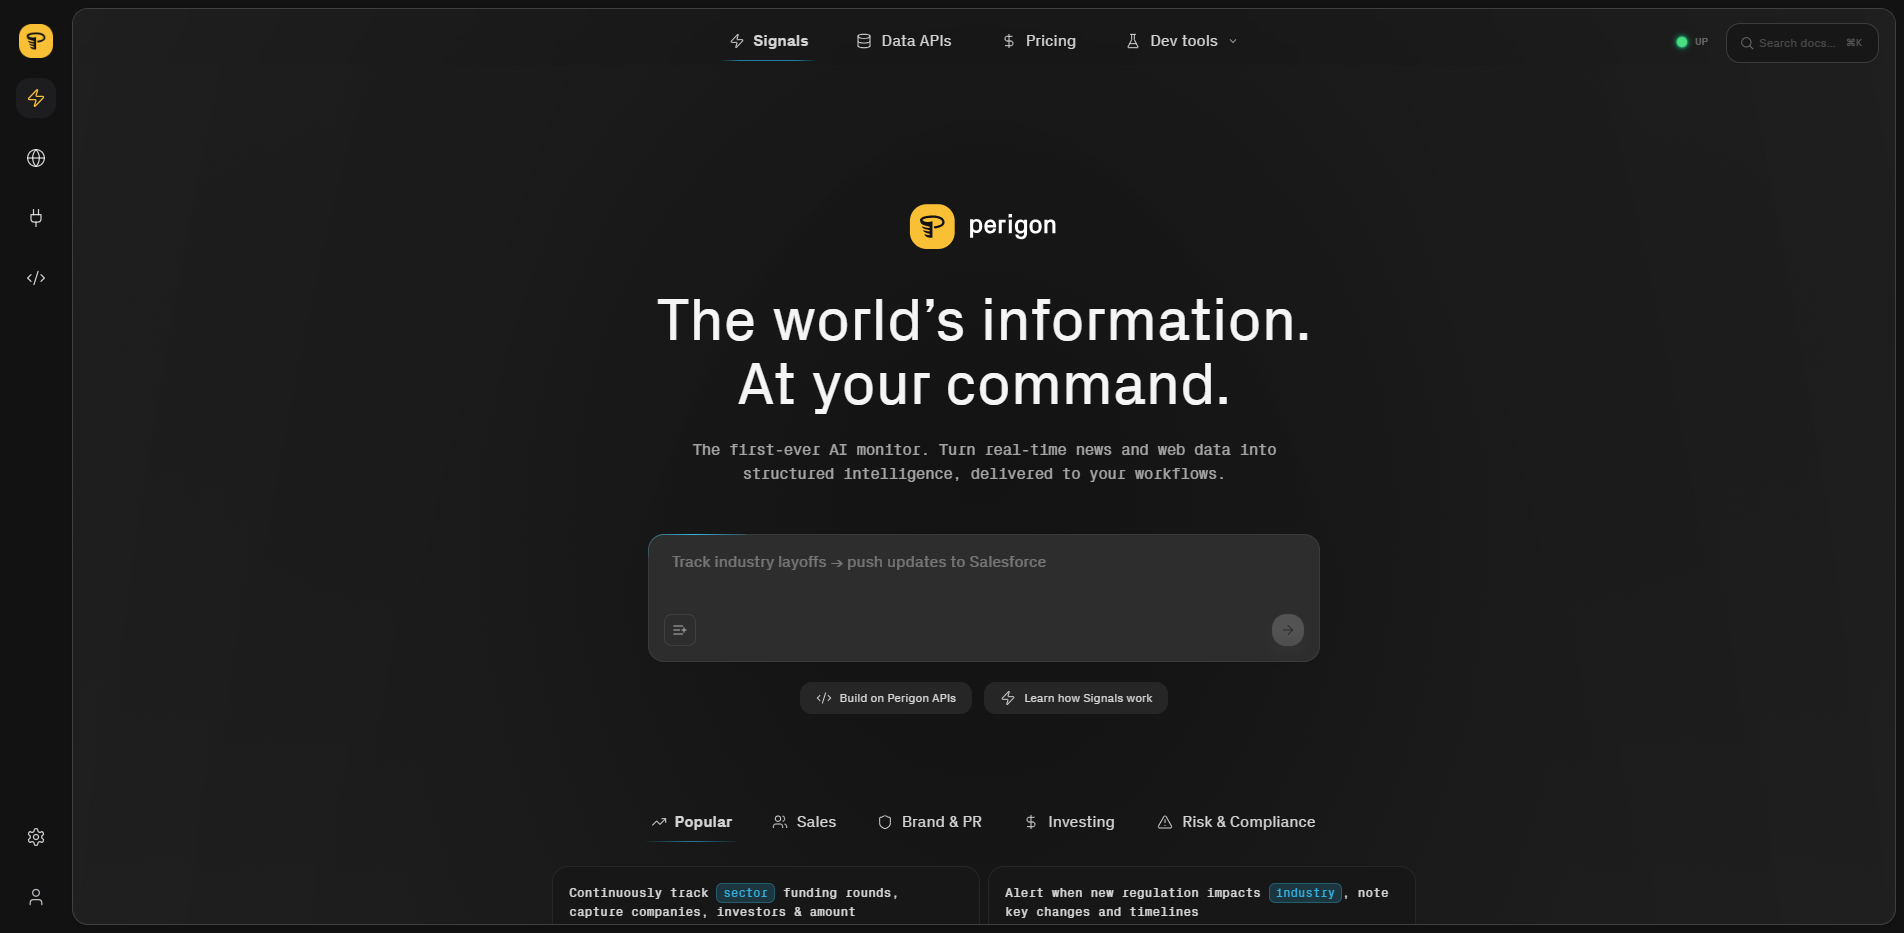Click the Perigon logo in the sidebar
1904x933 pixels.
(x=36, y=41)
